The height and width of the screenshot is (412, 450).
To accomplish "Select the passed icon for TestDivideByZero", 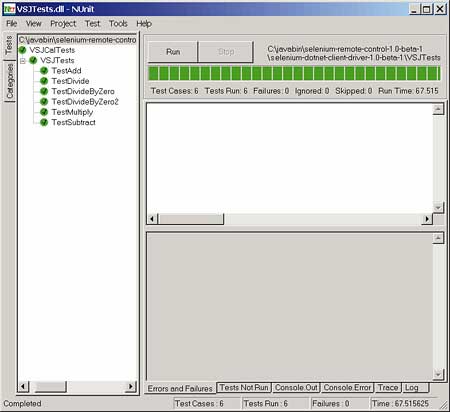I will pos(44,91).
